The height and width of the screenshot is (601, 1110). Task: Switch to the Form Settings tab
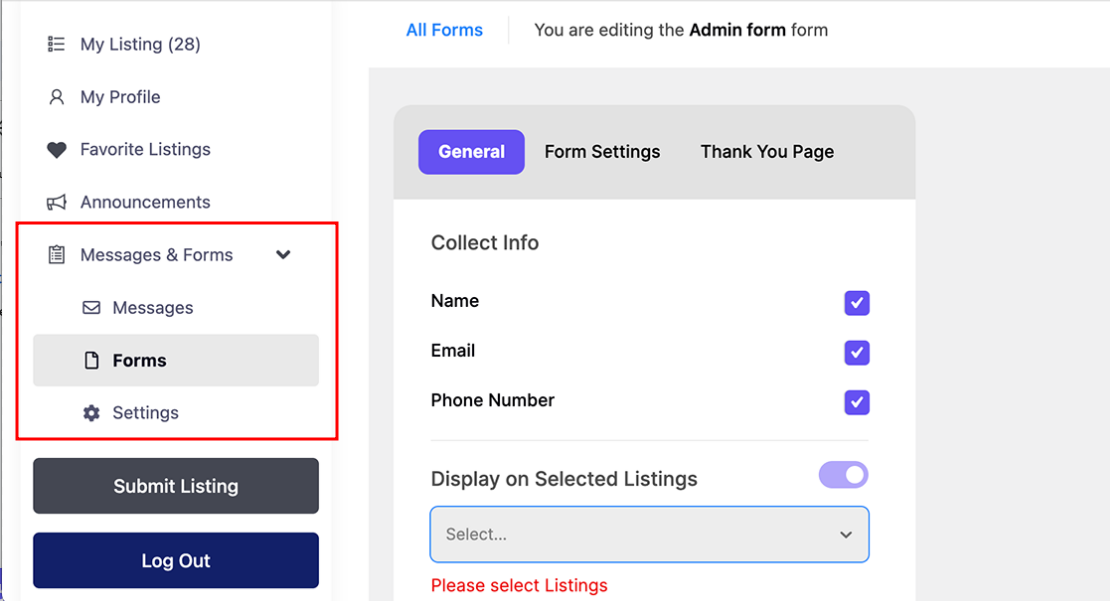point(602,152)
